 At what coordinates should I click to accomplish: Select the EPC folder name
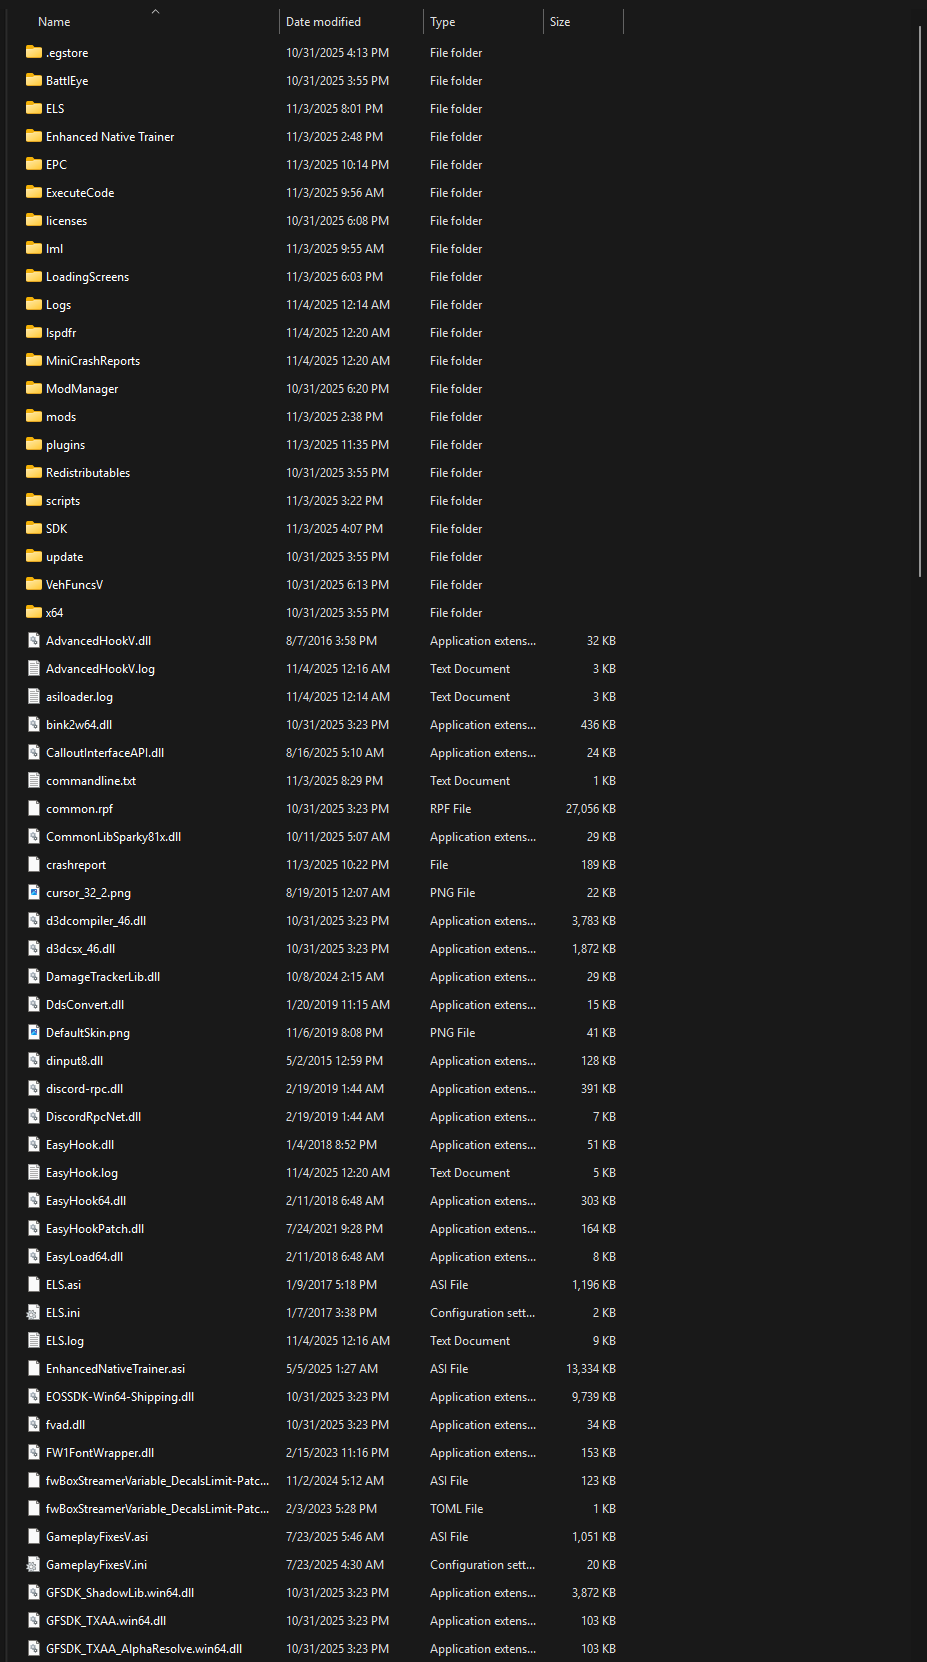56,165
